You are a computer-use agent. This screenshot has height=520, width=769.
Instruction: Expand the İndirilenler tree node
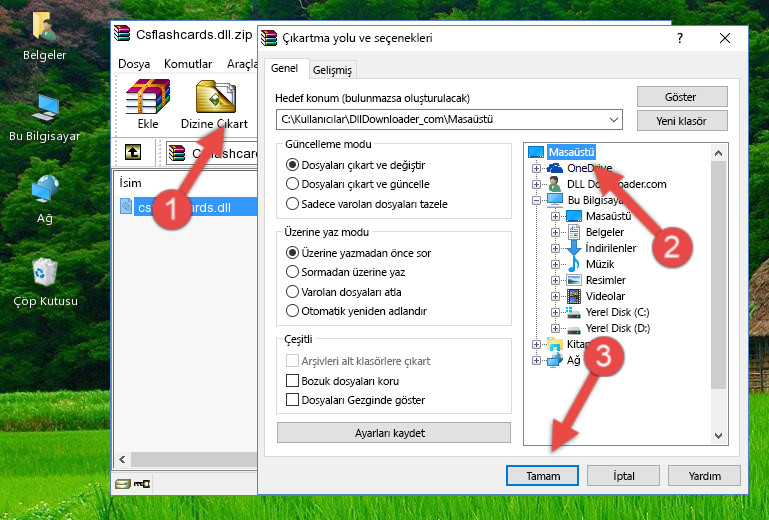pyautogui.click(x=555, y=248)
